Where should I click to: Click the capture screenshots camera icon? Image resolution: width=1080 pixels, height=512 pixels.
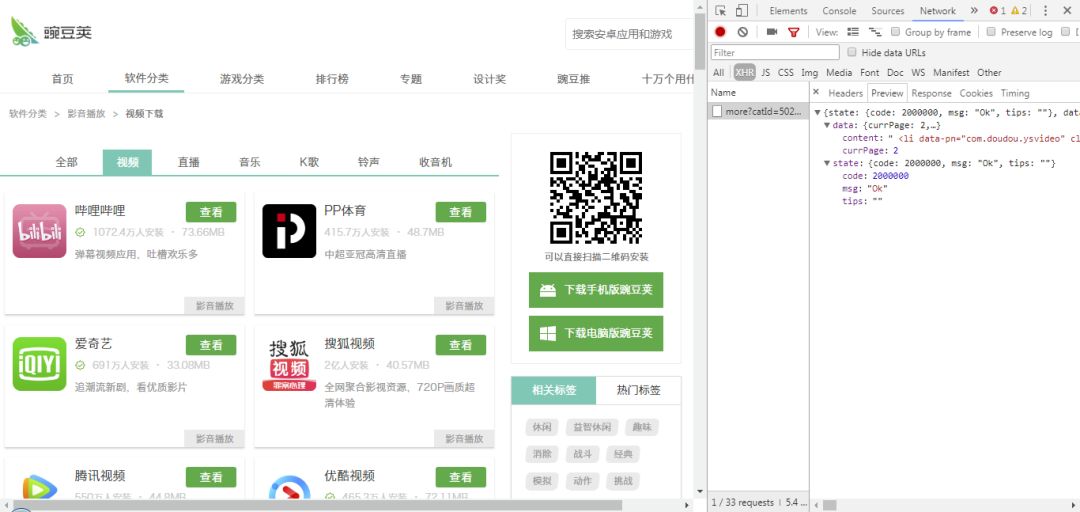click(x=772, y=32)
